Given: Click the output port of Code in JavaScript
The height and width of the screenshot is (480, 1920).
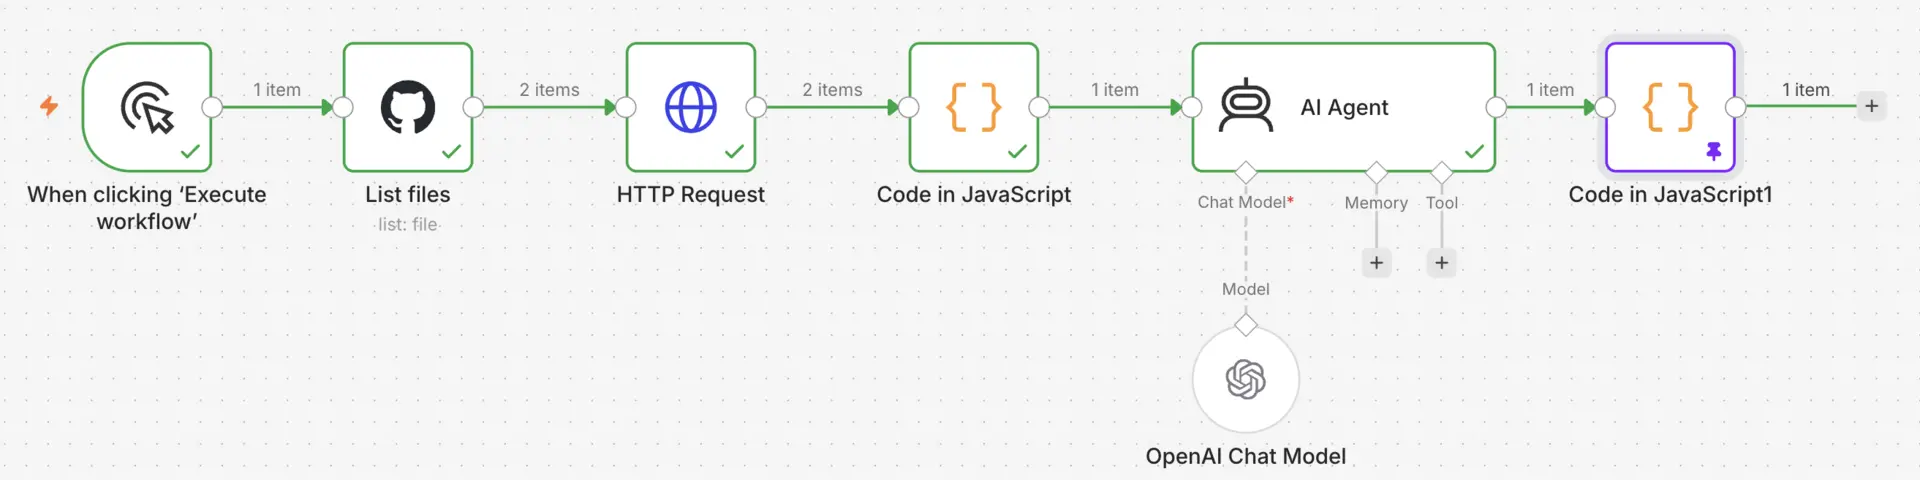Looking at the screenshot, I should [x=1040, y=107].
